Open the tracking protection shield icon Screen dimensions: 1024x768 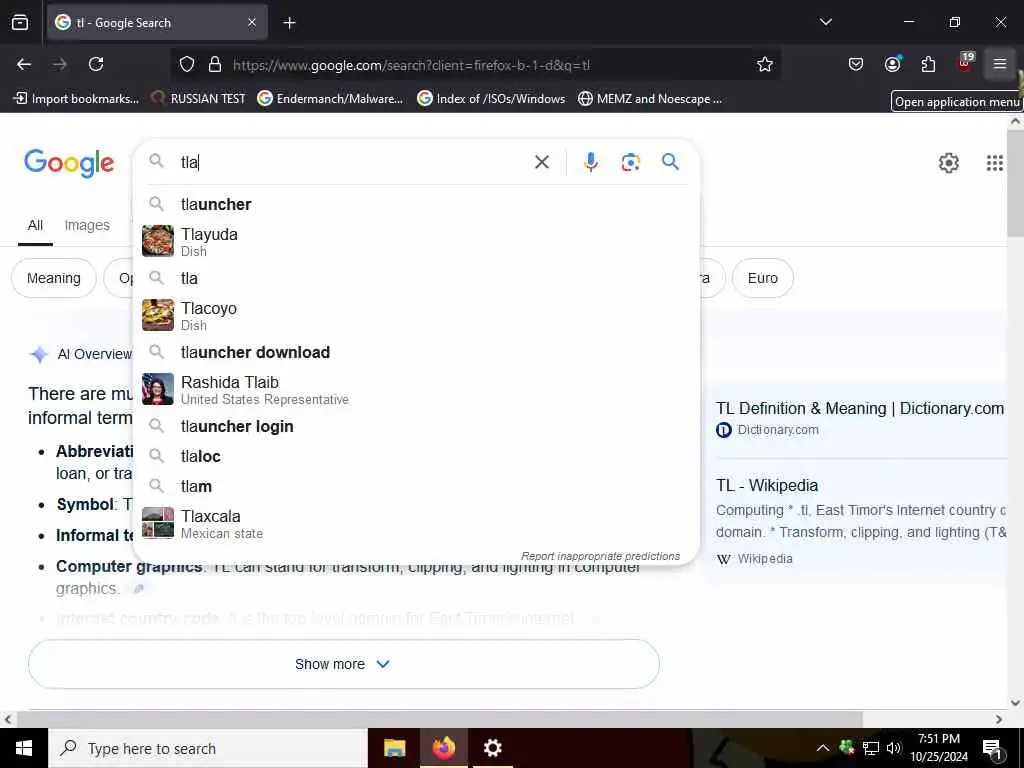pyautogui.click(x=187, y=65)
